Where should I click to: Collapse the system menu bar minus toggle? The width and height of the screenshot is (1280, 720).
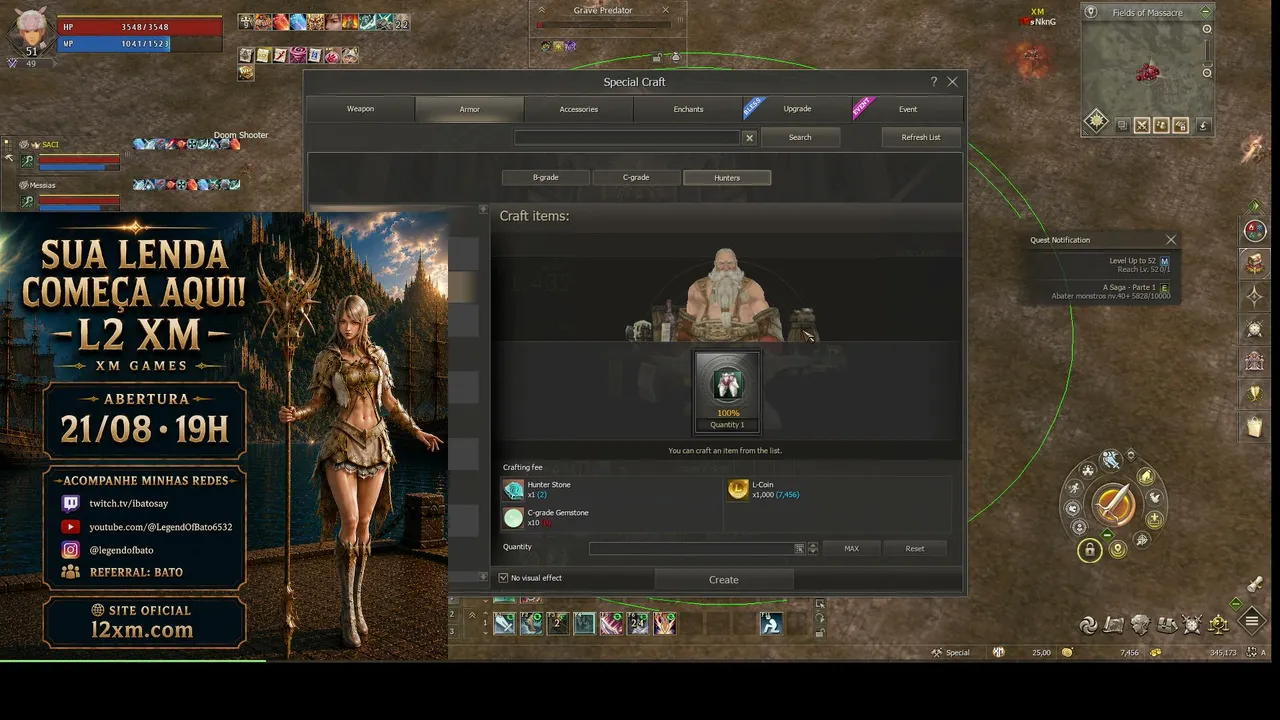click(1236, 604)
